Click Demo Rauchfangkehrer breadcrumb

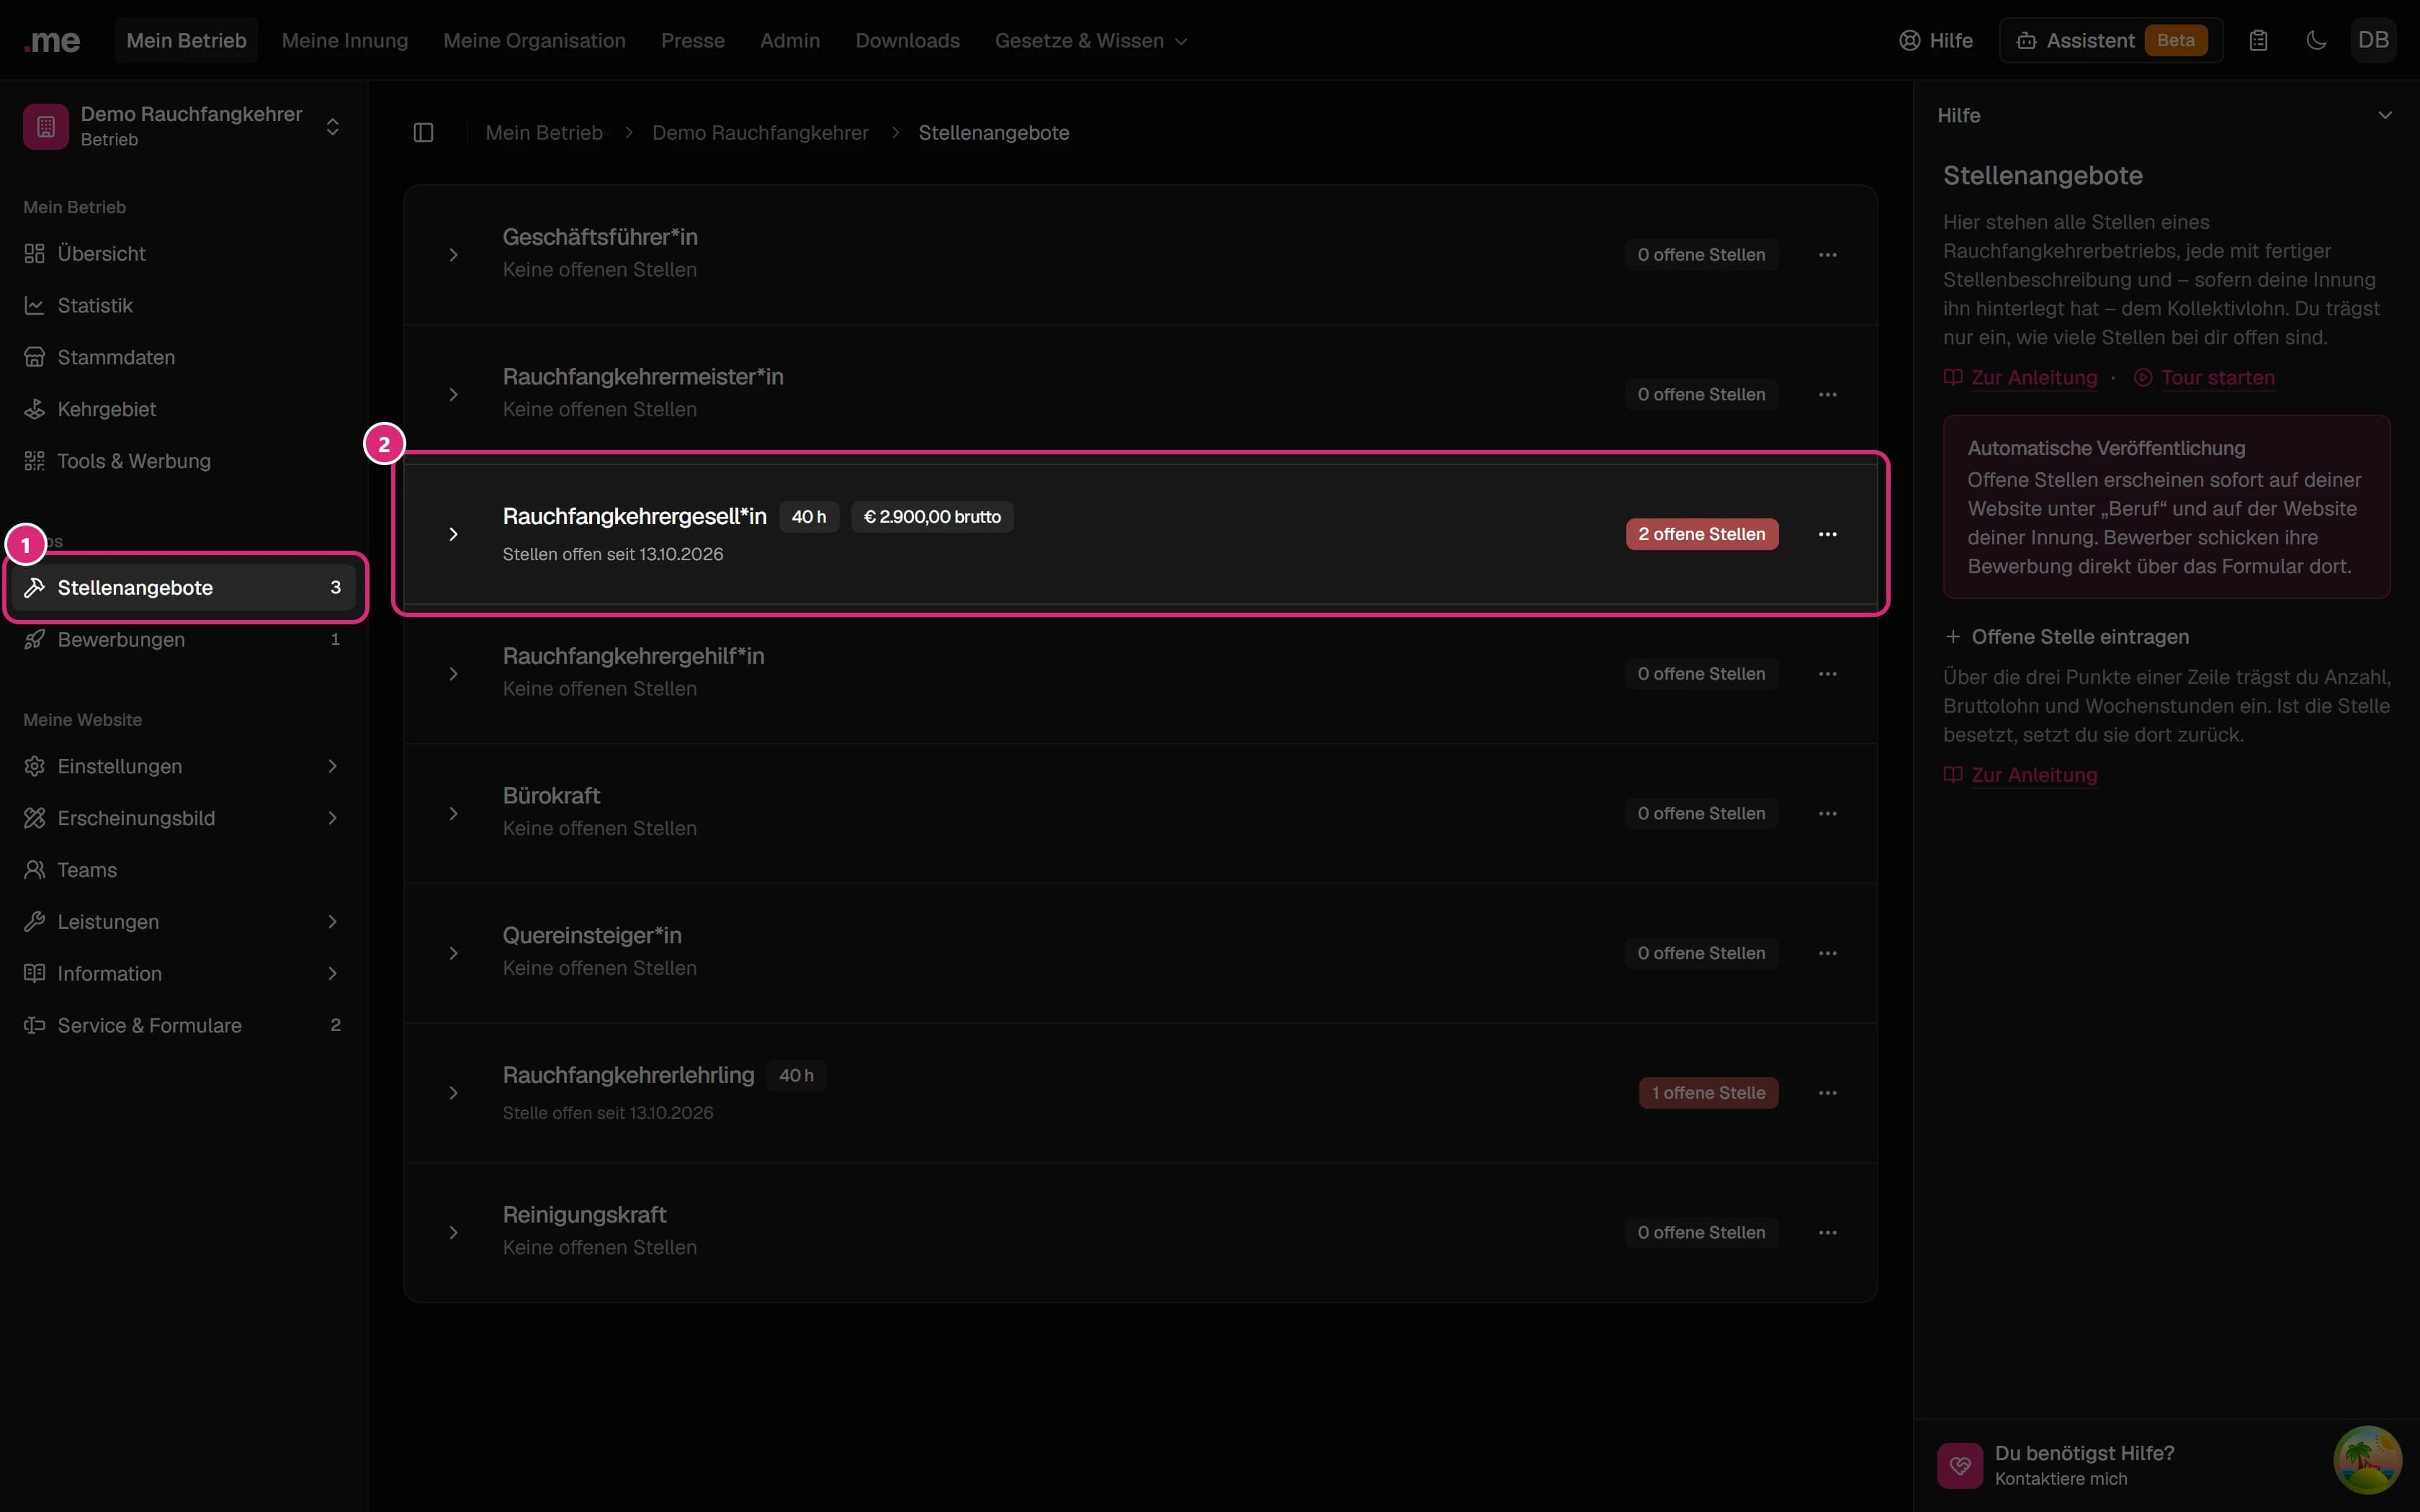click(x=760, y=133)
